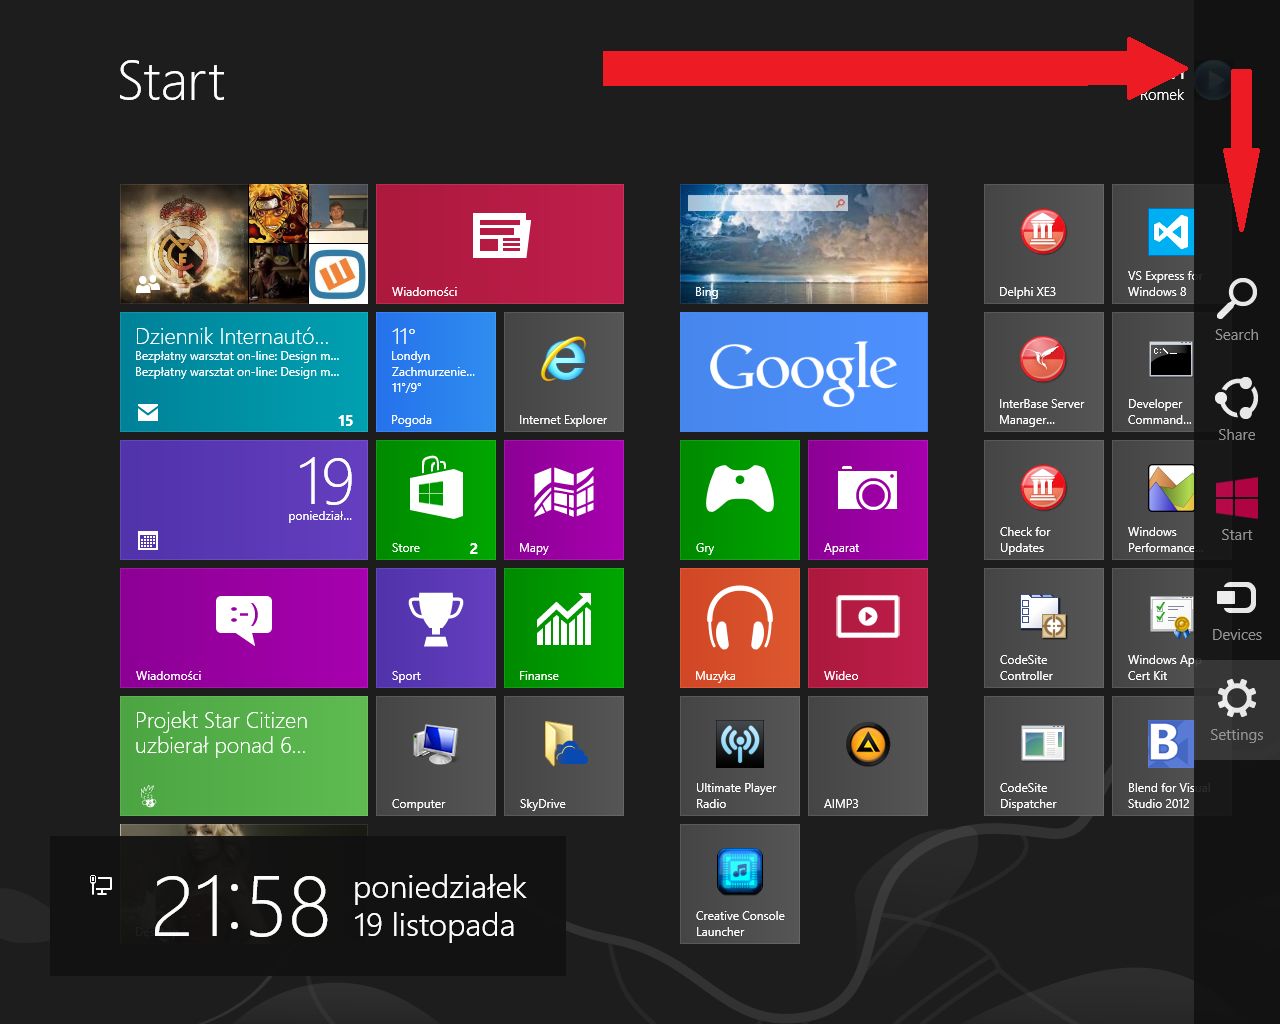Click the '19 listopada' date text
Viewport: 1280px width, 1024px height.
[x=434, y=925]
